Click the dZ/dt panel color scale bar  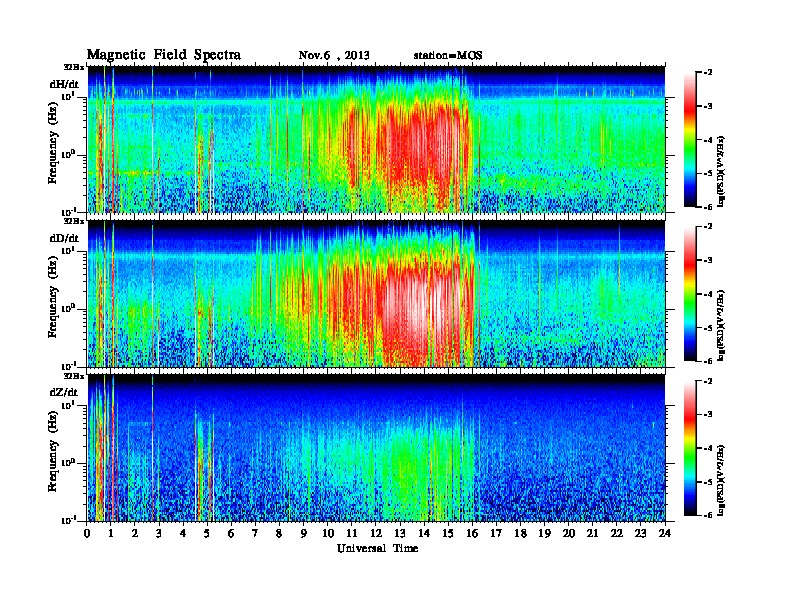tap(689, 448)
